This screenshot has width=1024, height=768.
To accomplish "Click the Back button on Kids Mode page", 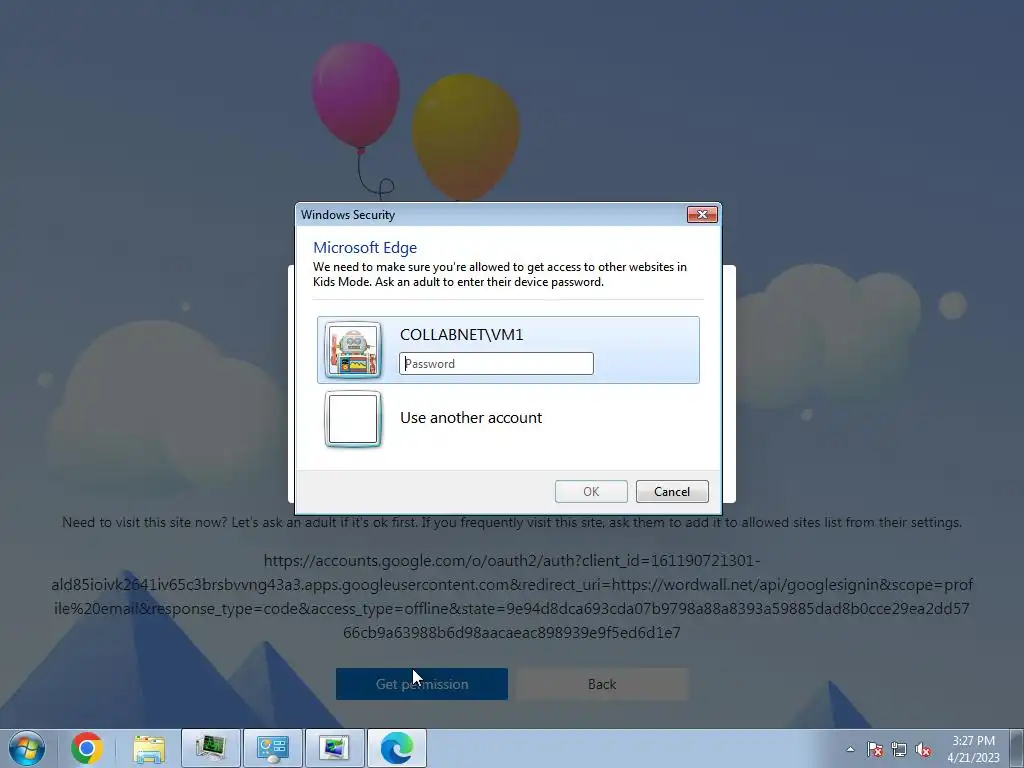I will pyautogui.click(x=601, y=684).
